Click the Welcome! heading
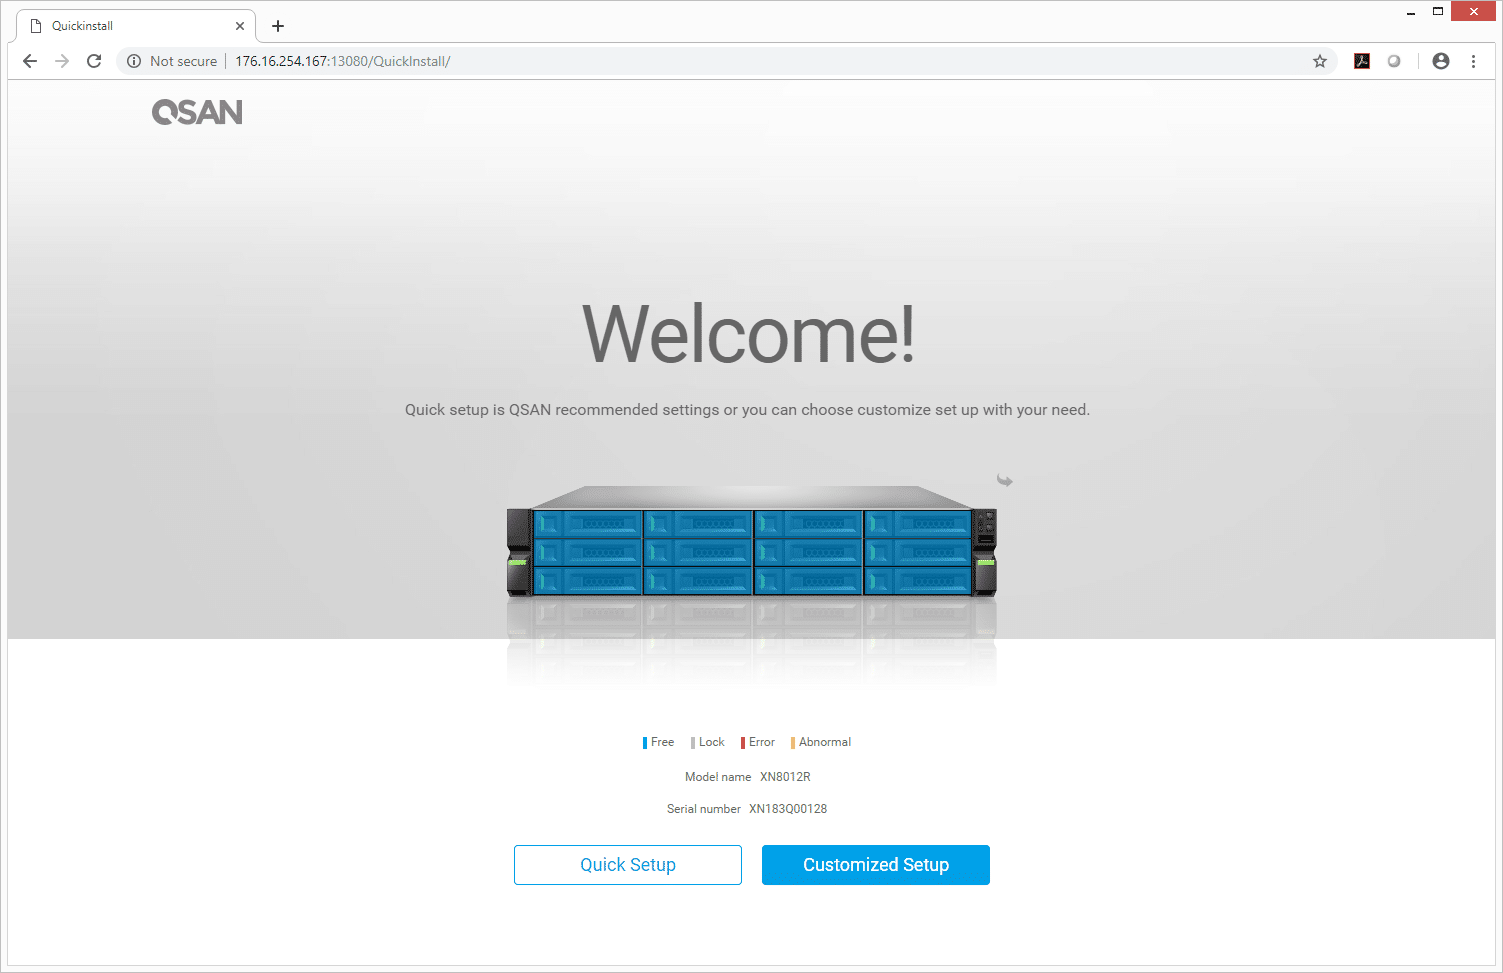This screenshot has width=1503, height=973. pyautogui.click(x=749, y=334)
